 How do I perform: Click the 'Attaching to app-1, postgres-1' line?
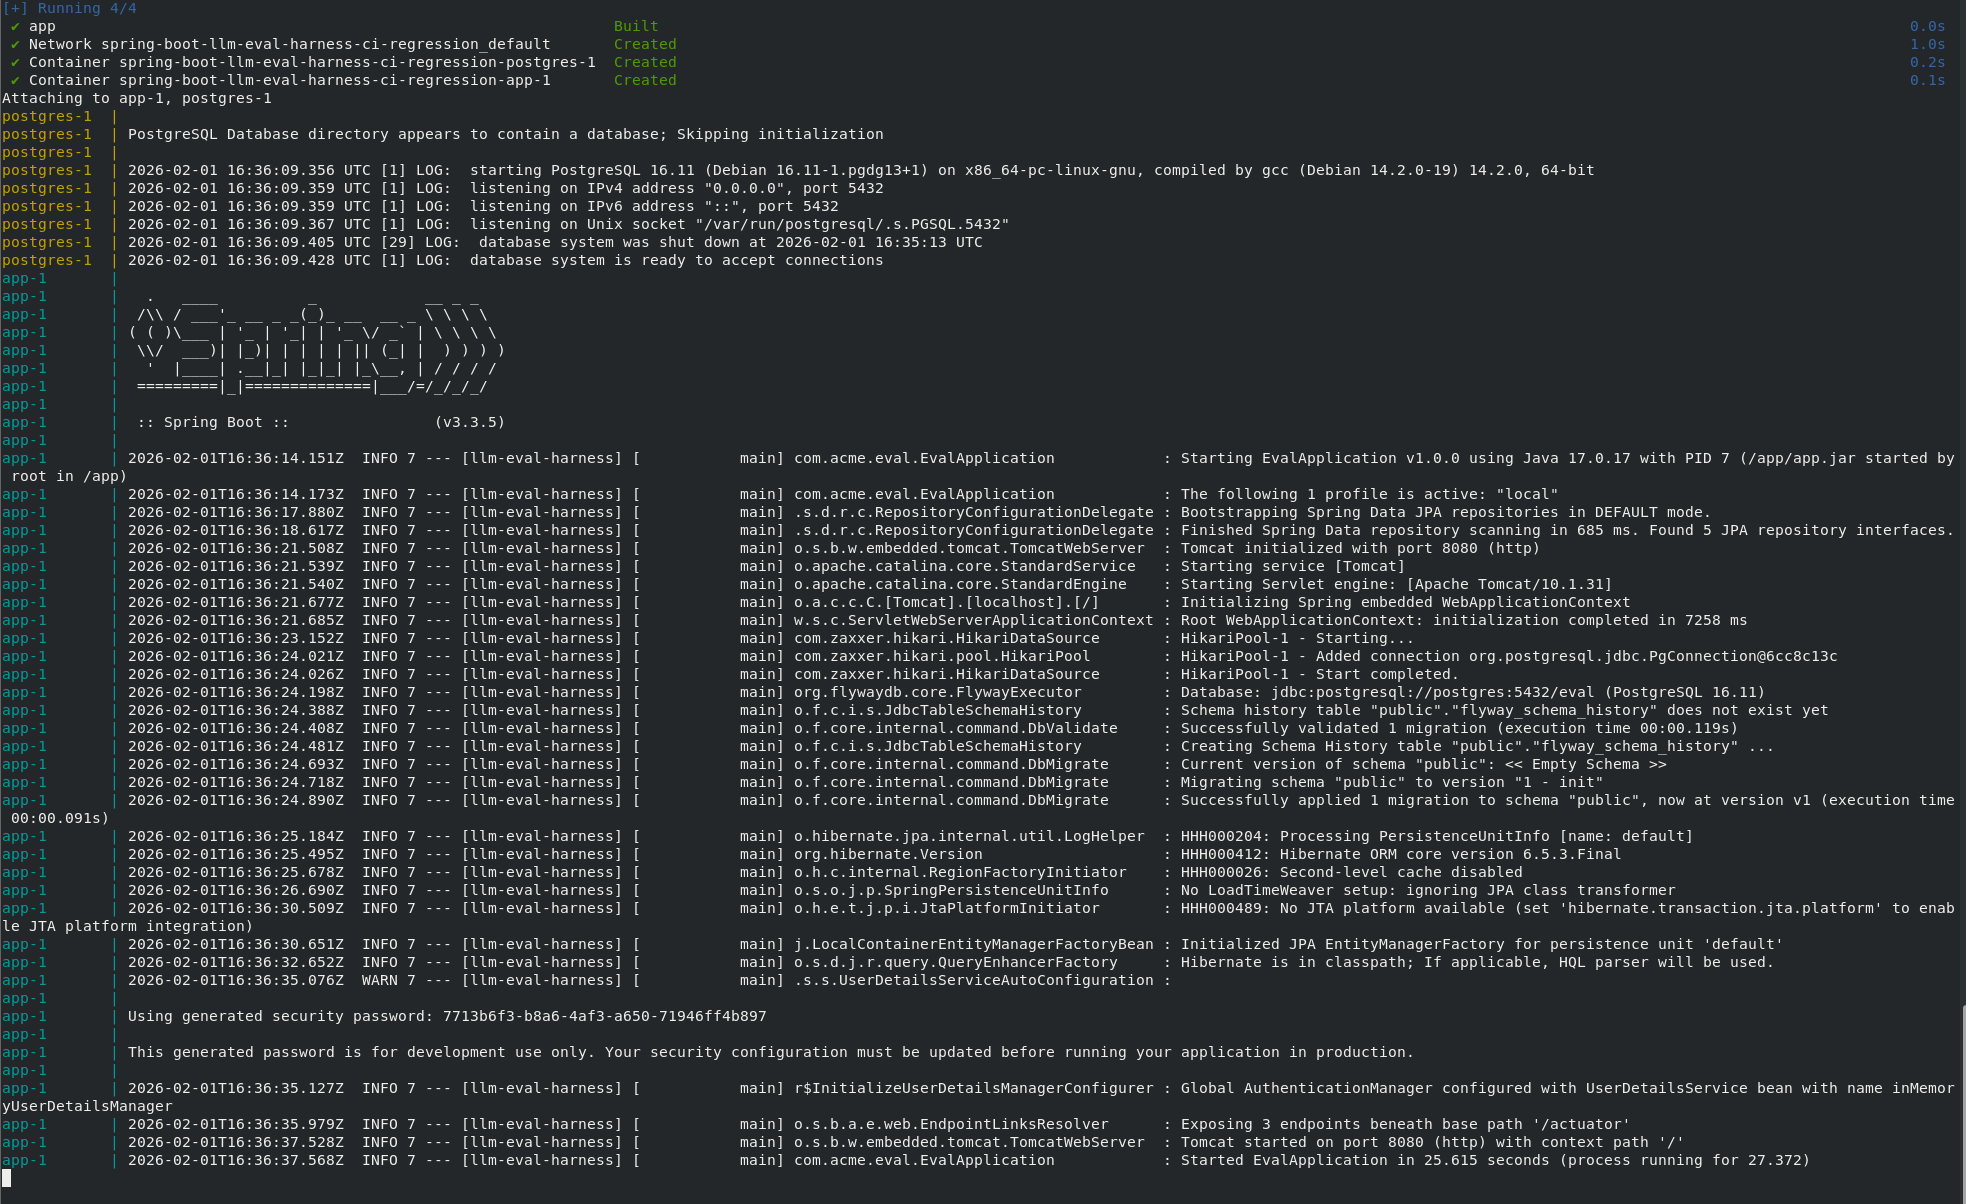138,98
